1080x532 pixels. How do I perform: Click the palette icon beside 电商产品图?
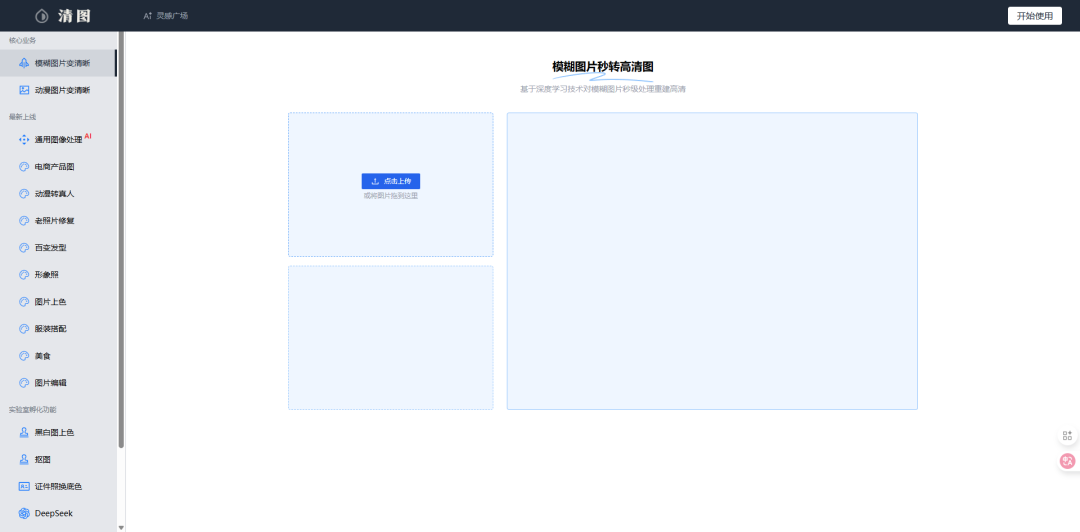click(x=24, y=167)
